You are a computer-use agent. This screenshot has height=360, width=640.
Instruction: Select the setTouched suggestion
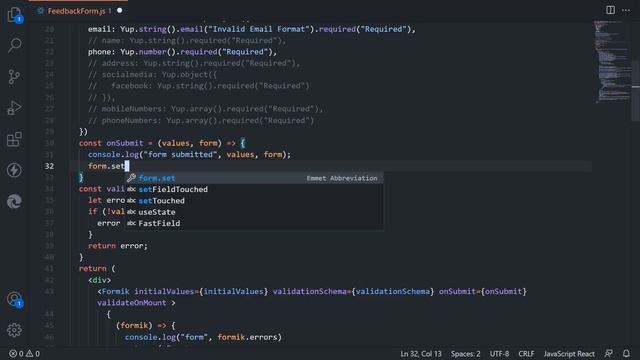(x=254, y=201)
